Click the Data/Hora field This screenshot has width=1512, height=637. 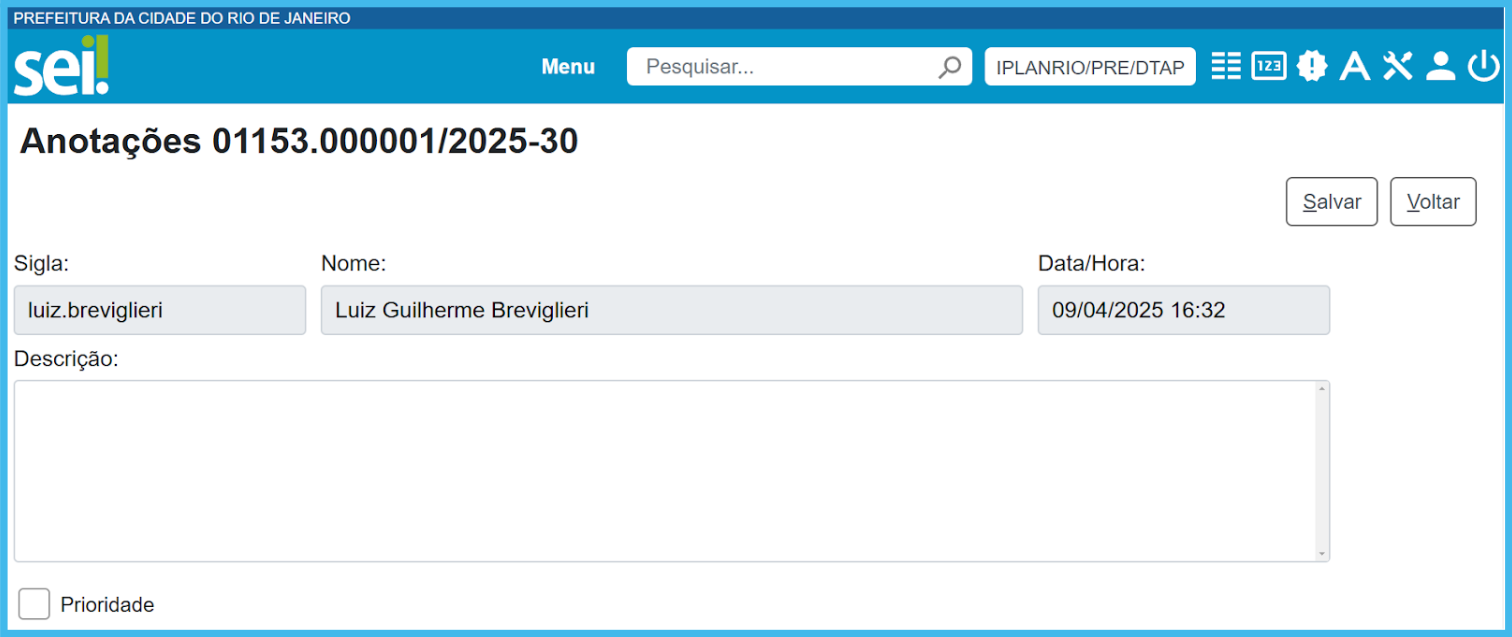(1183, 310)
